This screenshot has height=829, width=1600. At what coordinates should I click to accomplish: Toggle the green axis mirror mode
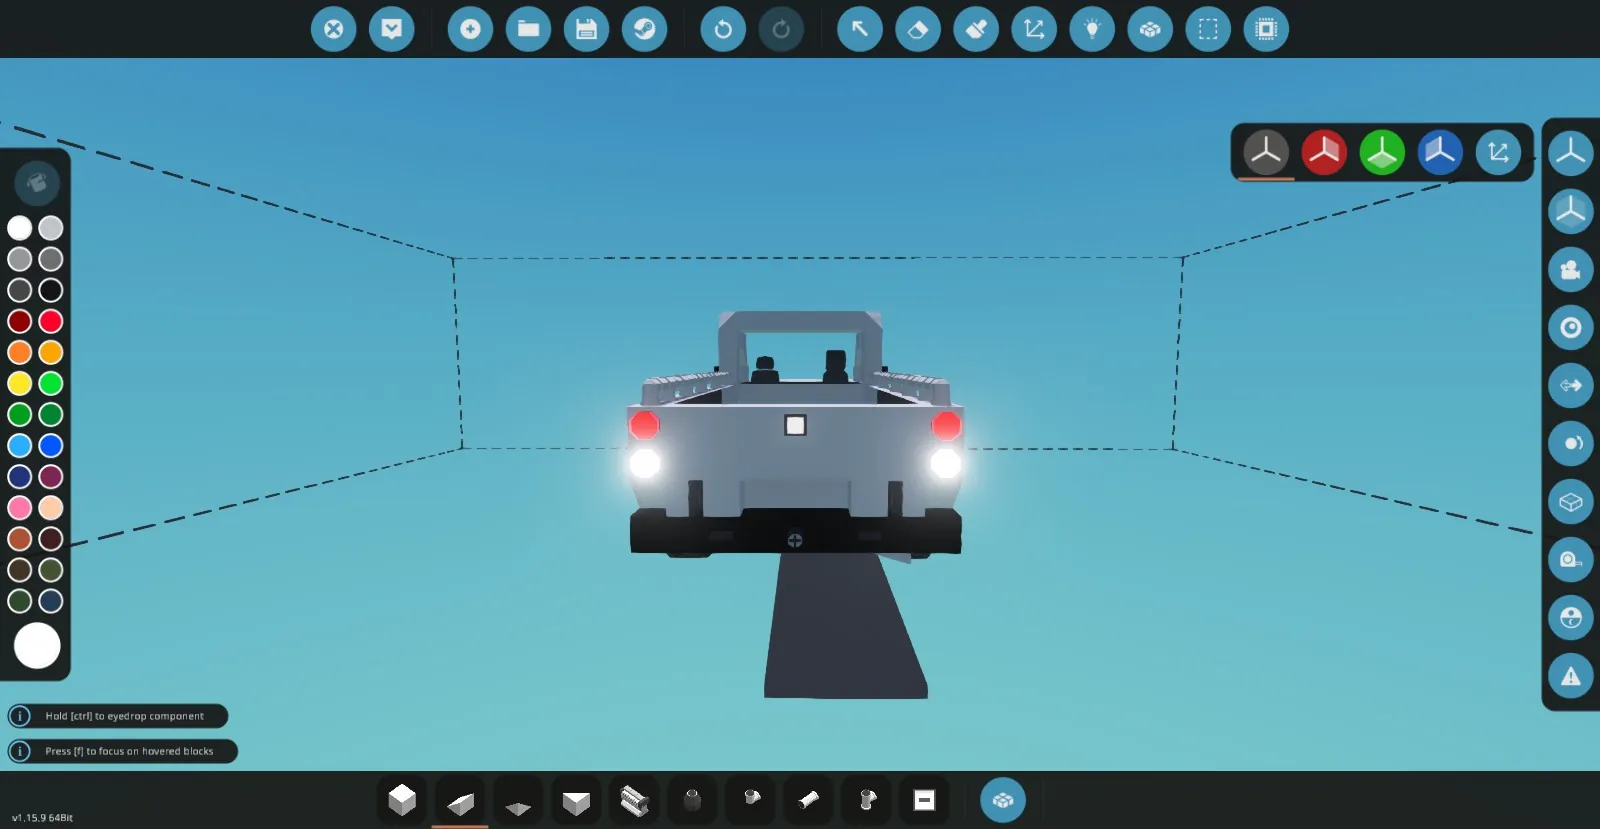click(1382, 152)
